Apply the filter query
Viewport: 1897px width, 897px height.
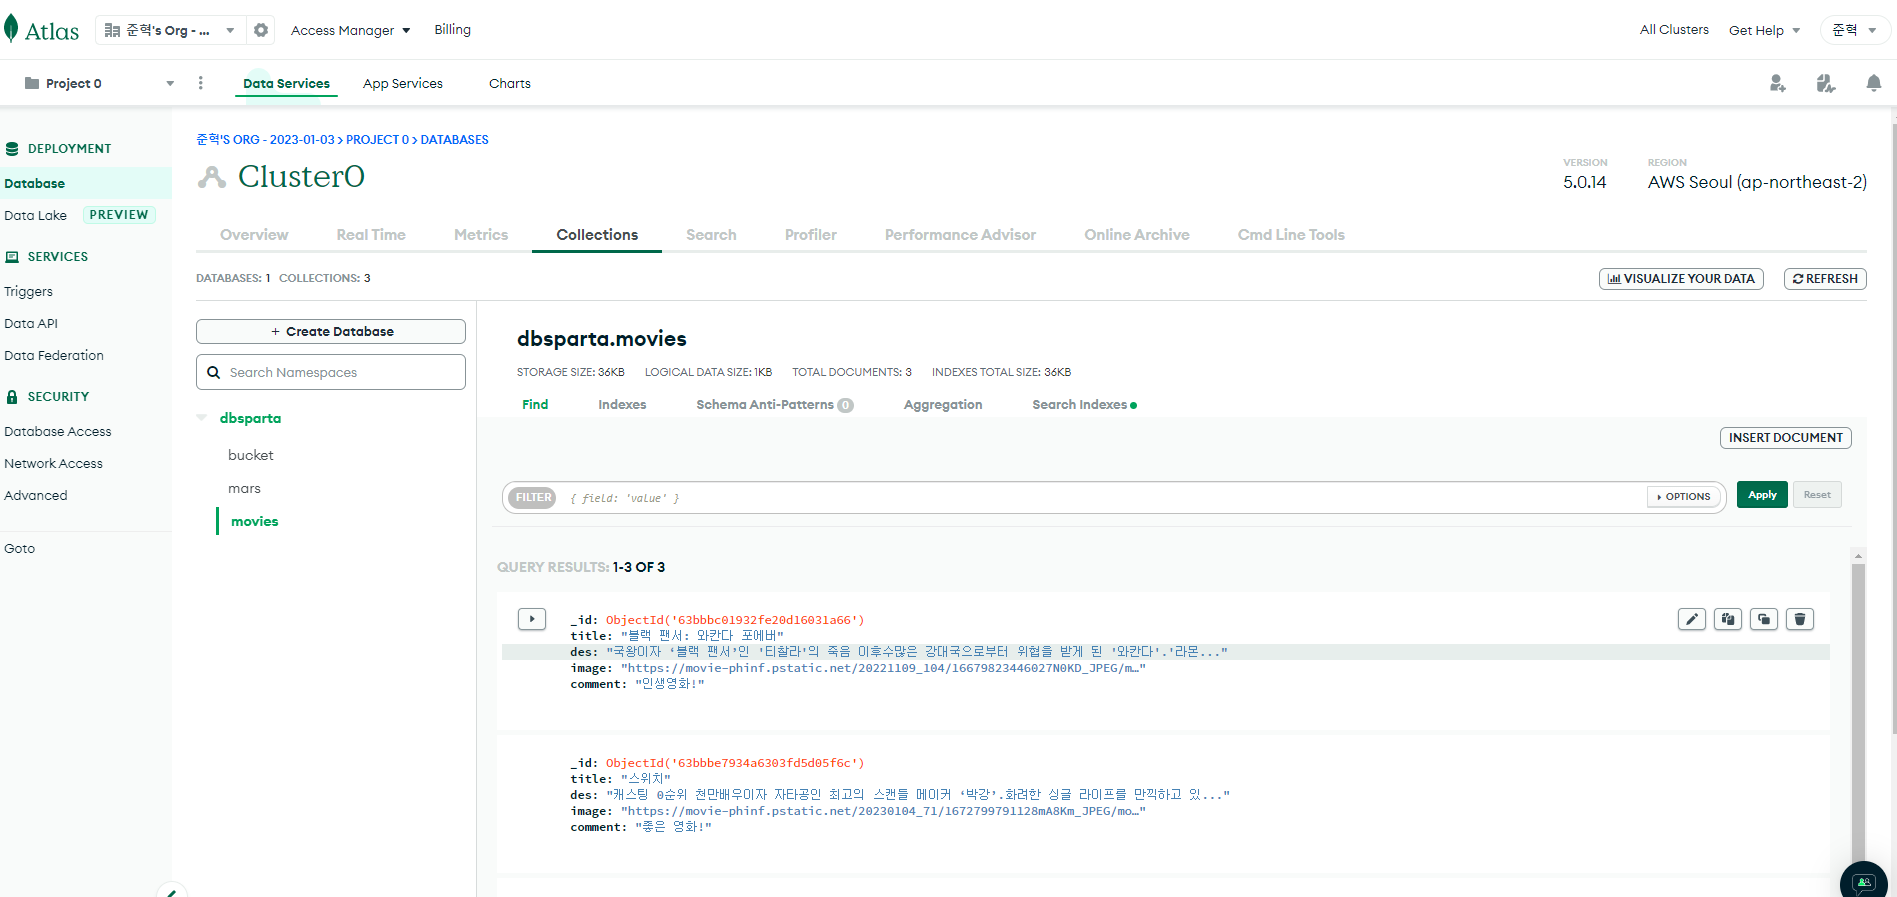[1762, 495]
